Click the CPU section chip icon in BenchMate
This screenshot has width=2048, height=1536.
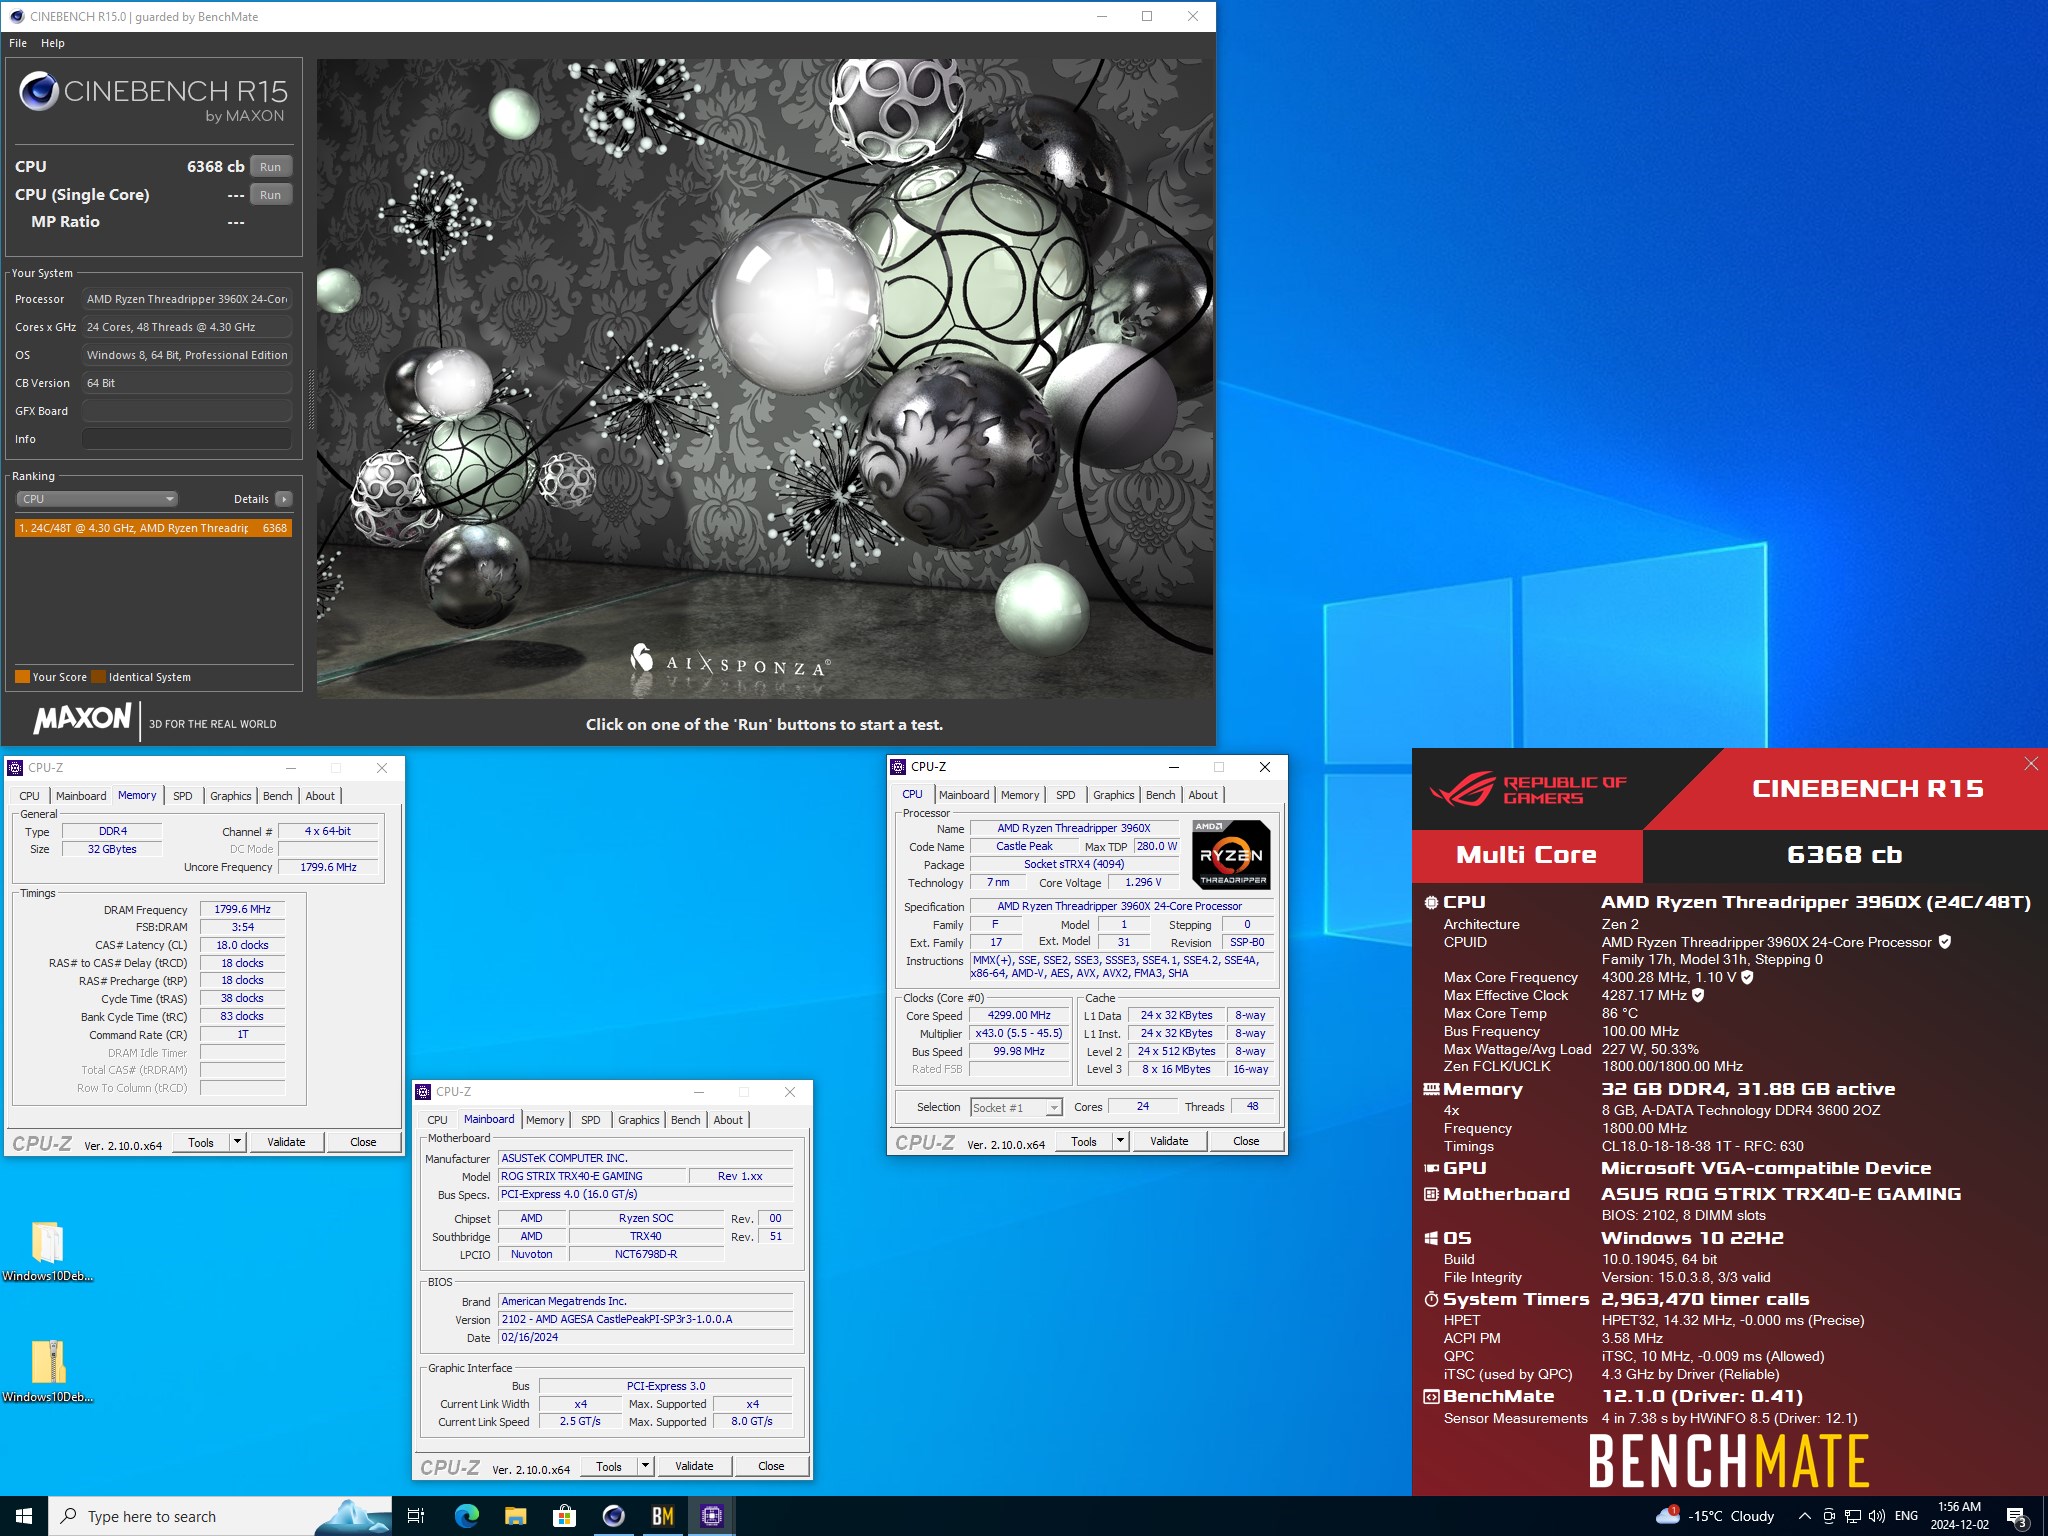(1431, 902)
